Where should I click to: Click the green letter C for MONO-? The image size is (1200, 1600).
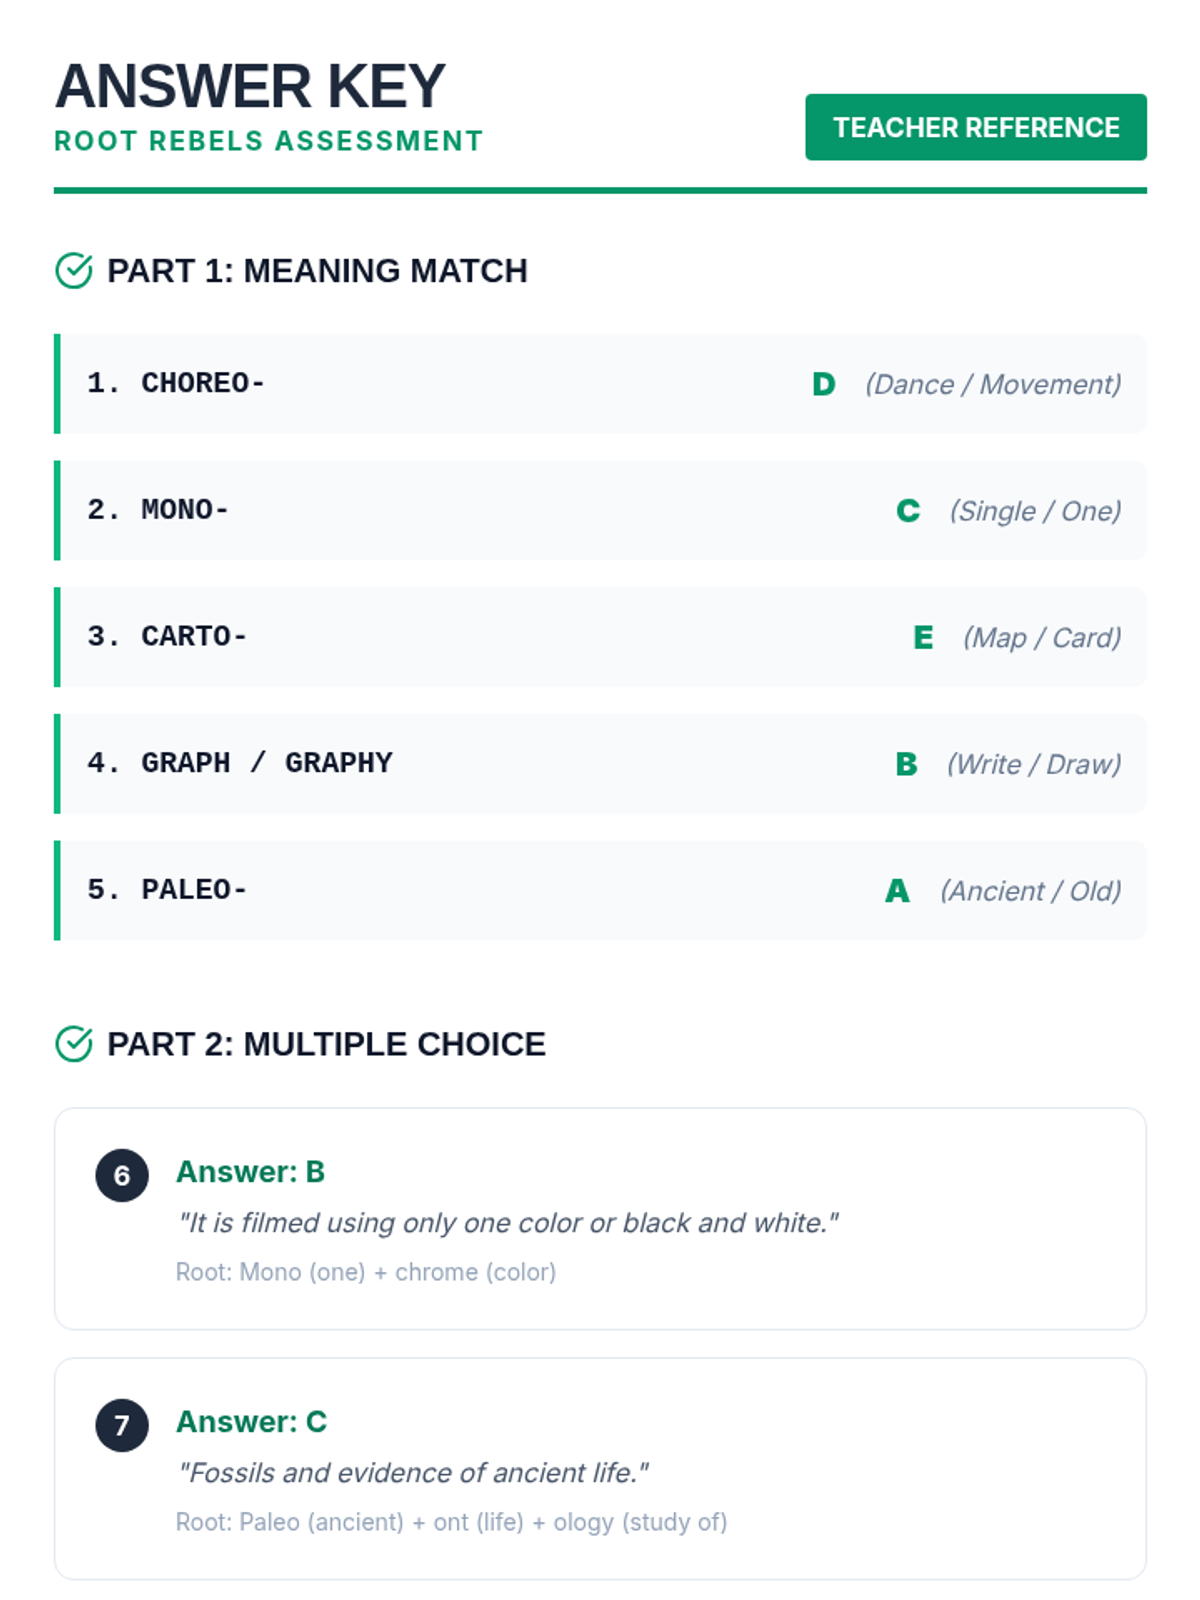click(907, 511)
